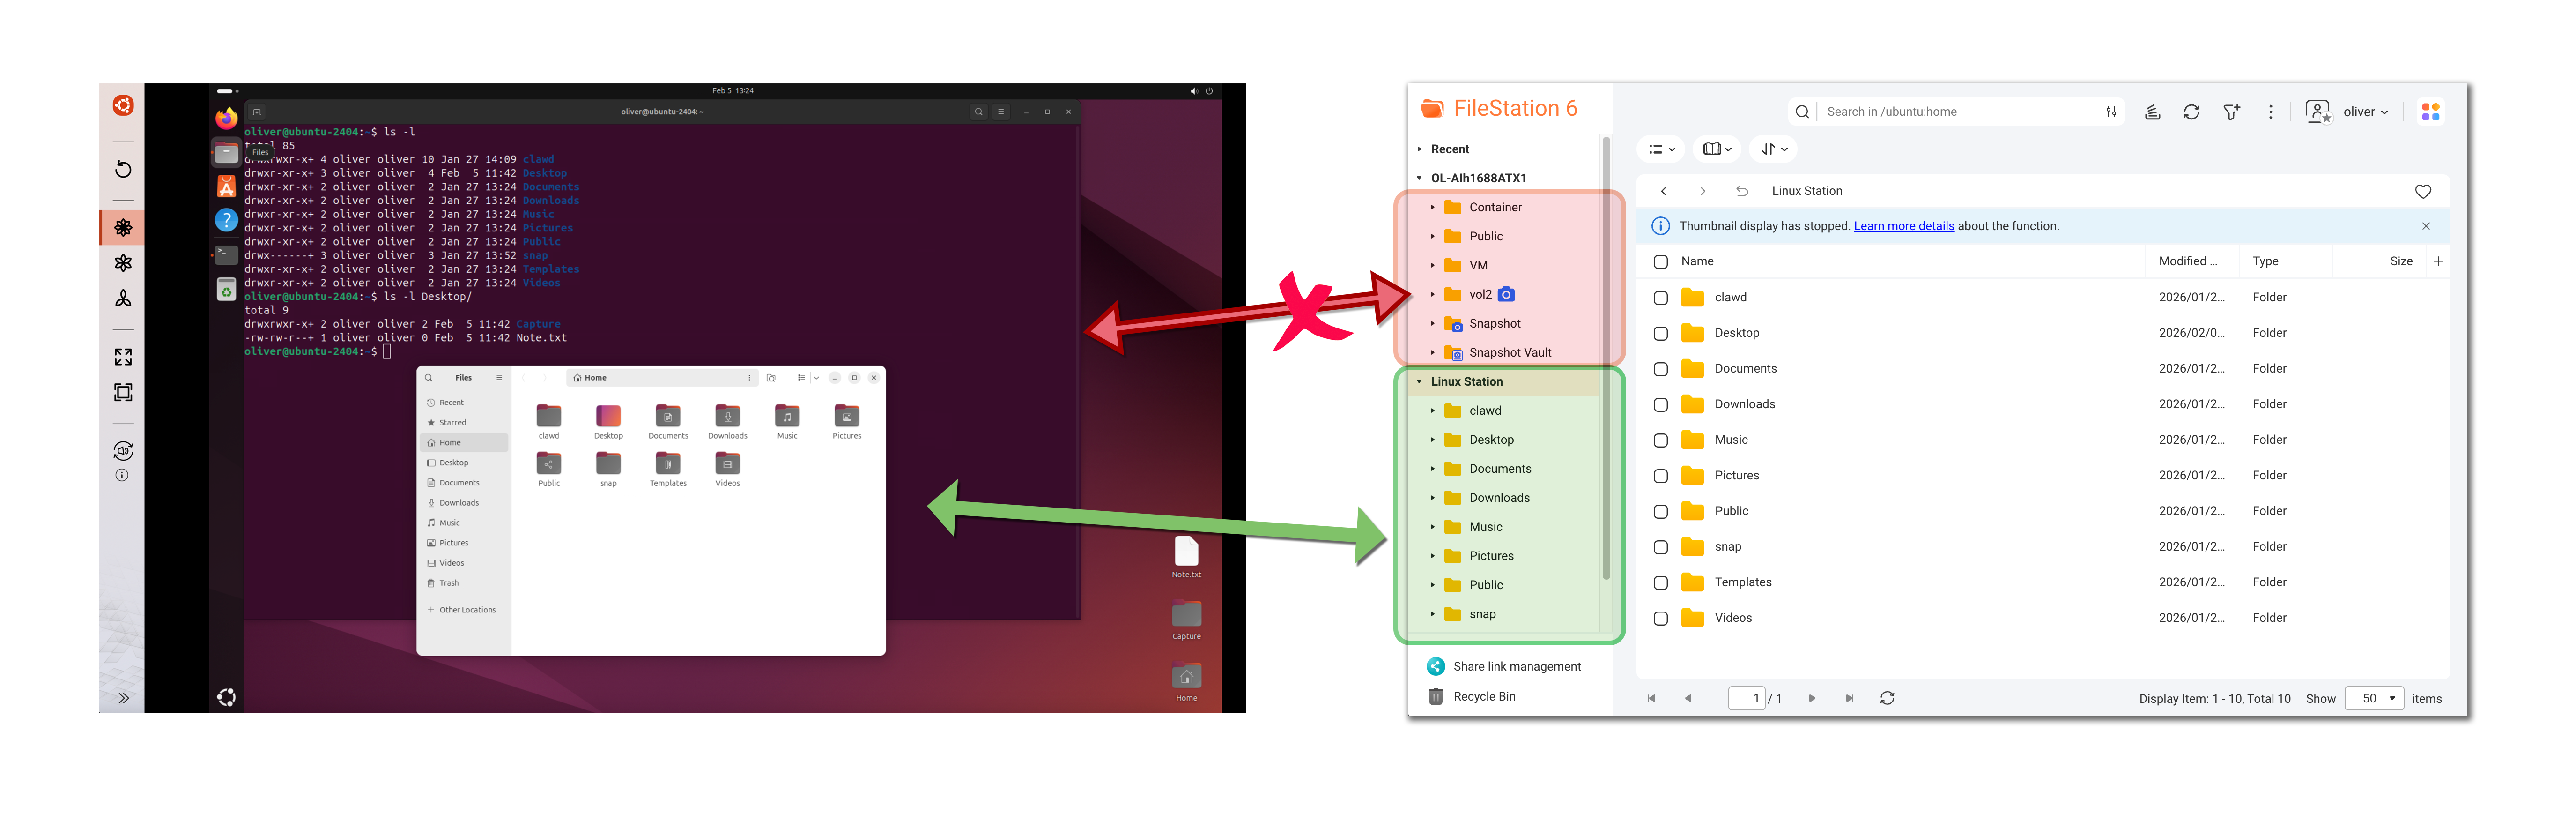Viewport: 2576px width, 836px height.
Task: Open the smart filter funnel icon
Action: click(x=2231, y=112)
